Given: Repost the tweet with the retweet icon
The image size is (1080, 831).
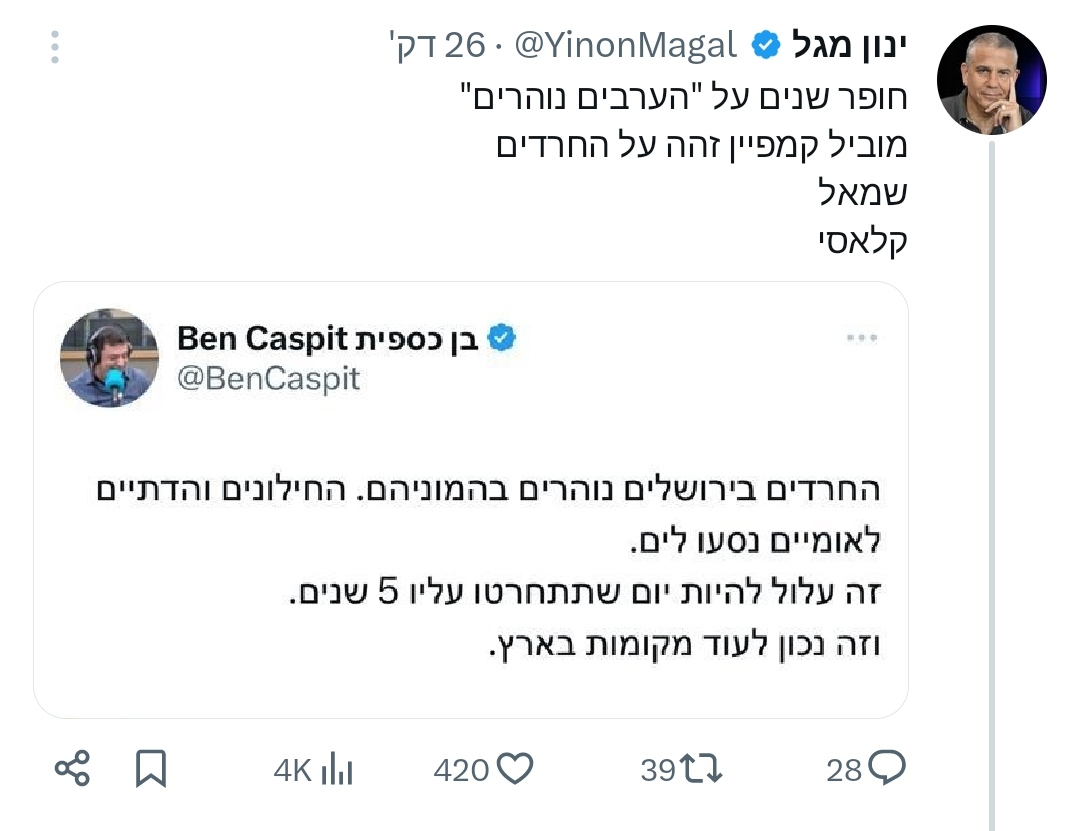Looking at the screenshot, I should 700,768.
